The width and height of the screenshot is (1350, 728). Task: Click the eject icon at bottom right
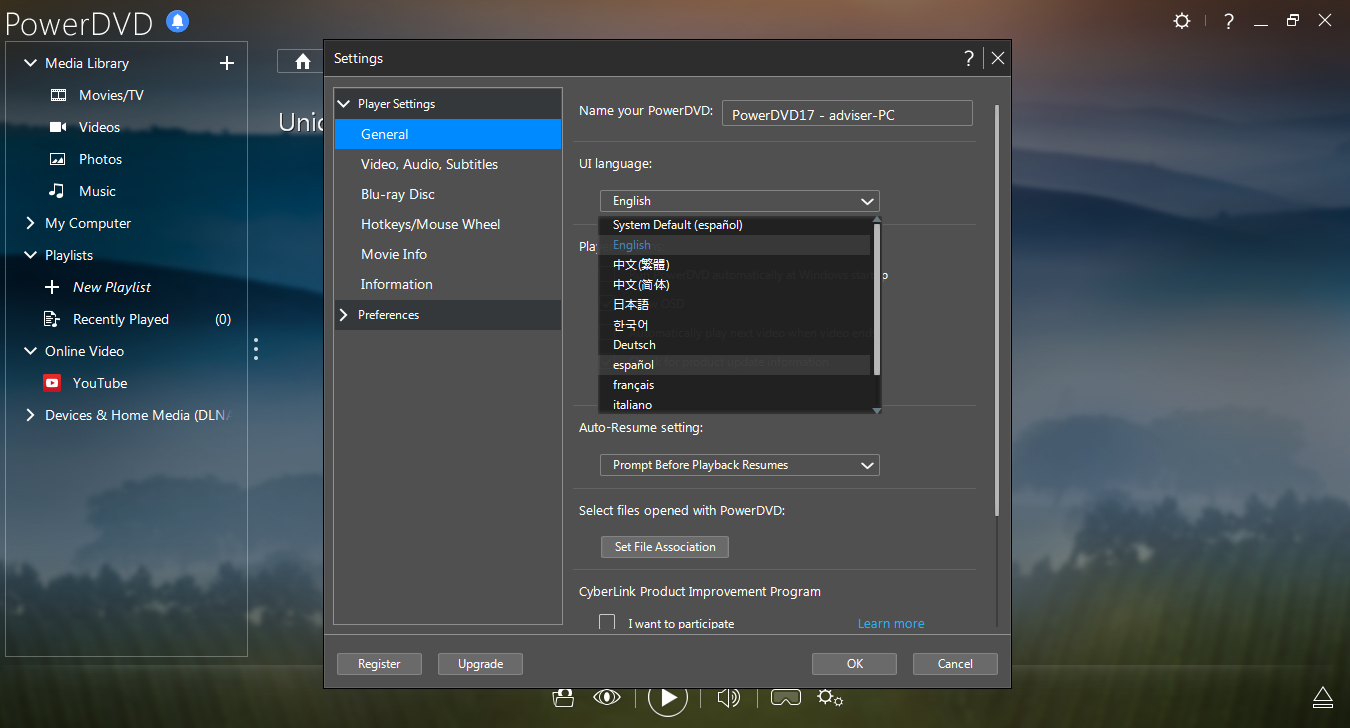[1323, 696]
